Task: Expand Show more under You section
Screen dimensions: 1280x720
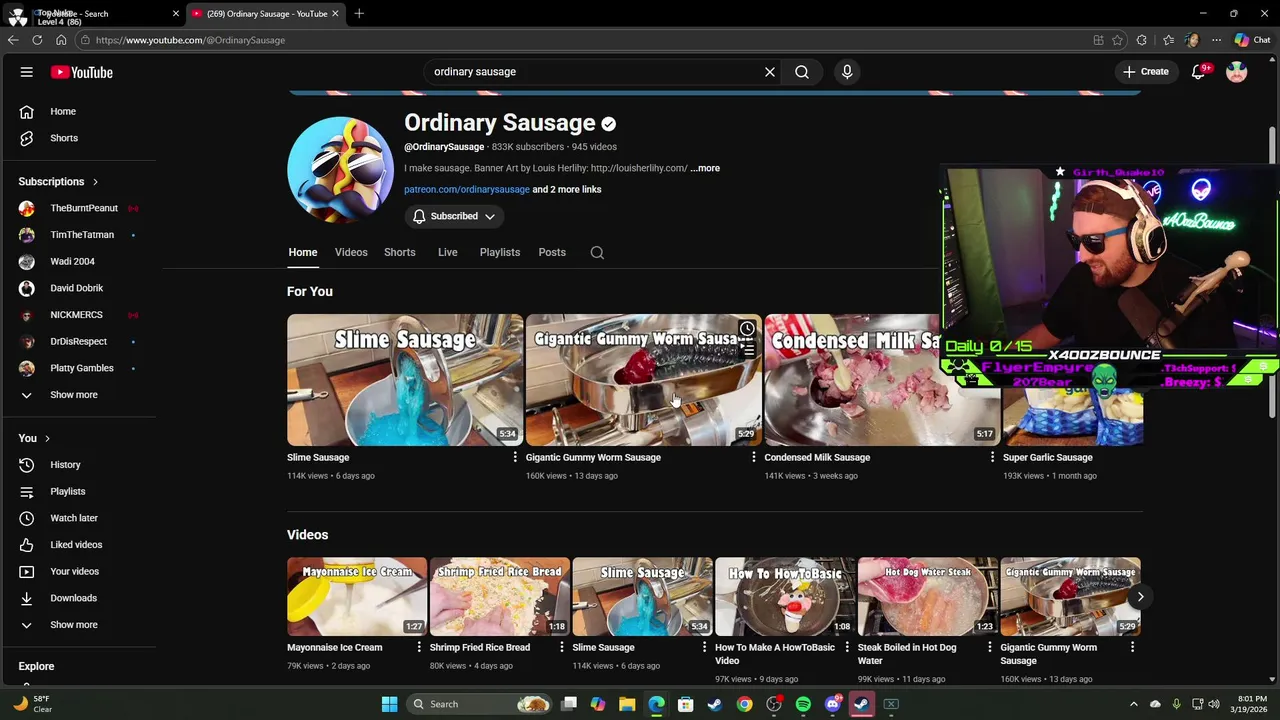Action: pos(73,625)
